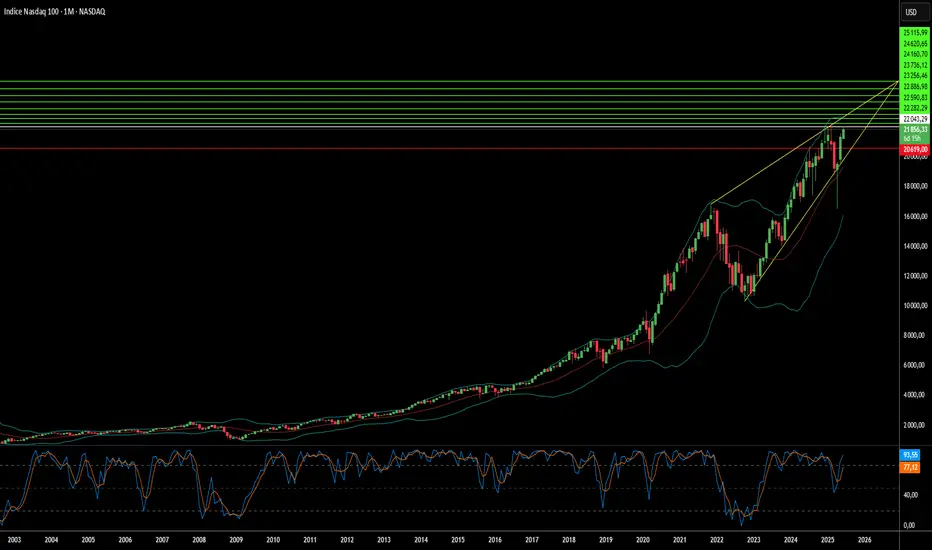
Task: Click the 2004 label on time axis
Action: pos(51,540)
